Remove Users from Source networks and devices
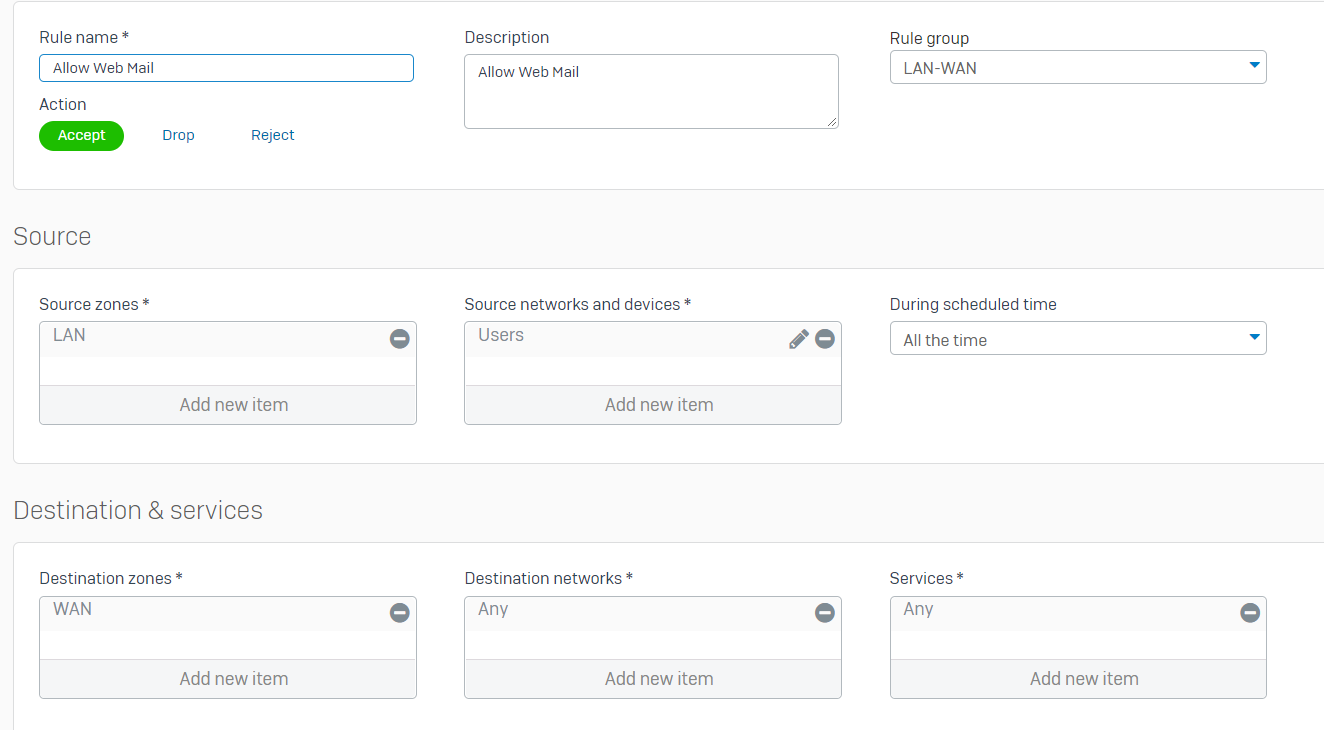Viewport: 1324px width, 730px height. click(x=824, y=339)
